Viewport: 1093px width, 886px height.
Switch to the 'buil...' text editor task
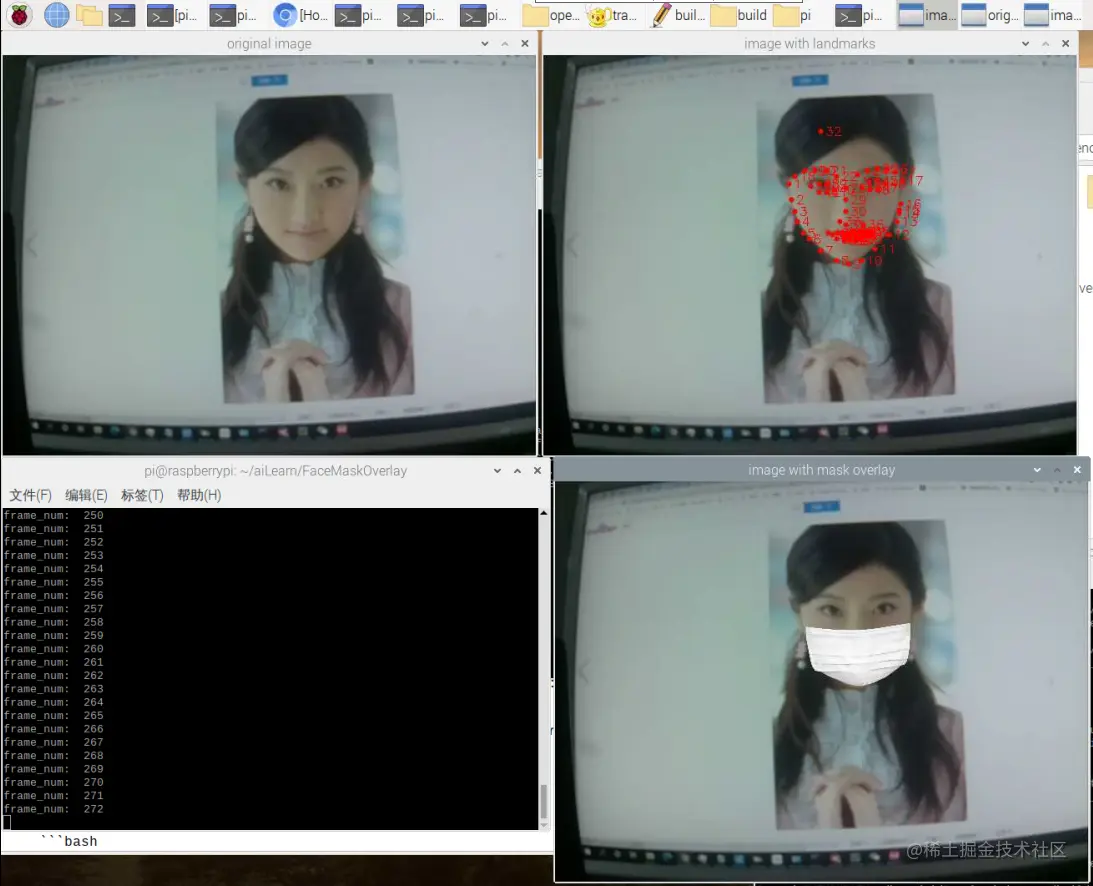[677, 15]
